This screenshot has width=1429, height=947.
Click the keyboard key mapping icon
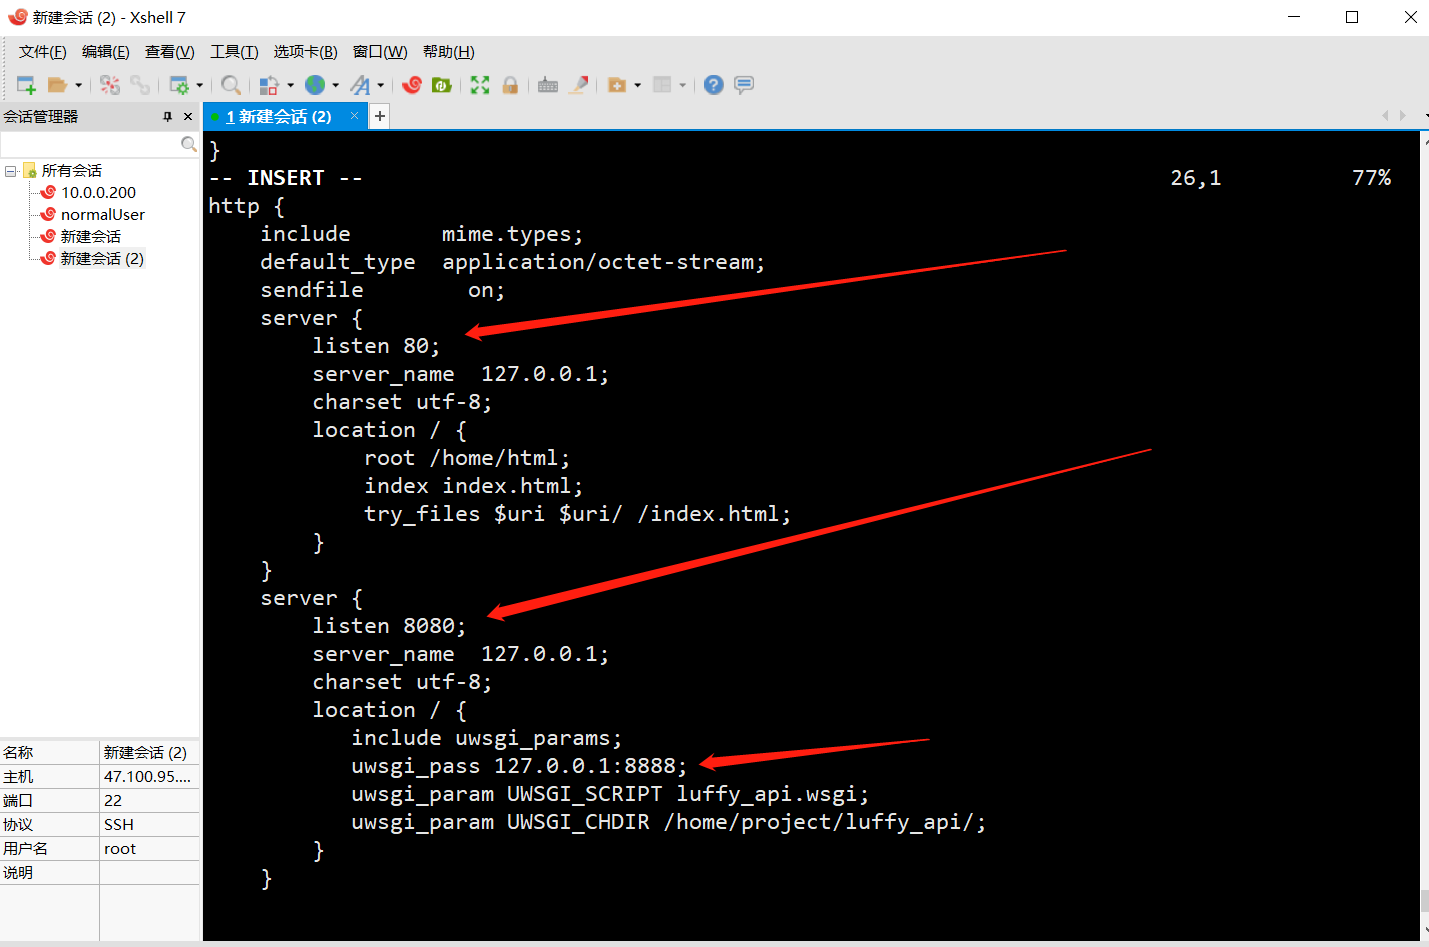(548, 85)
